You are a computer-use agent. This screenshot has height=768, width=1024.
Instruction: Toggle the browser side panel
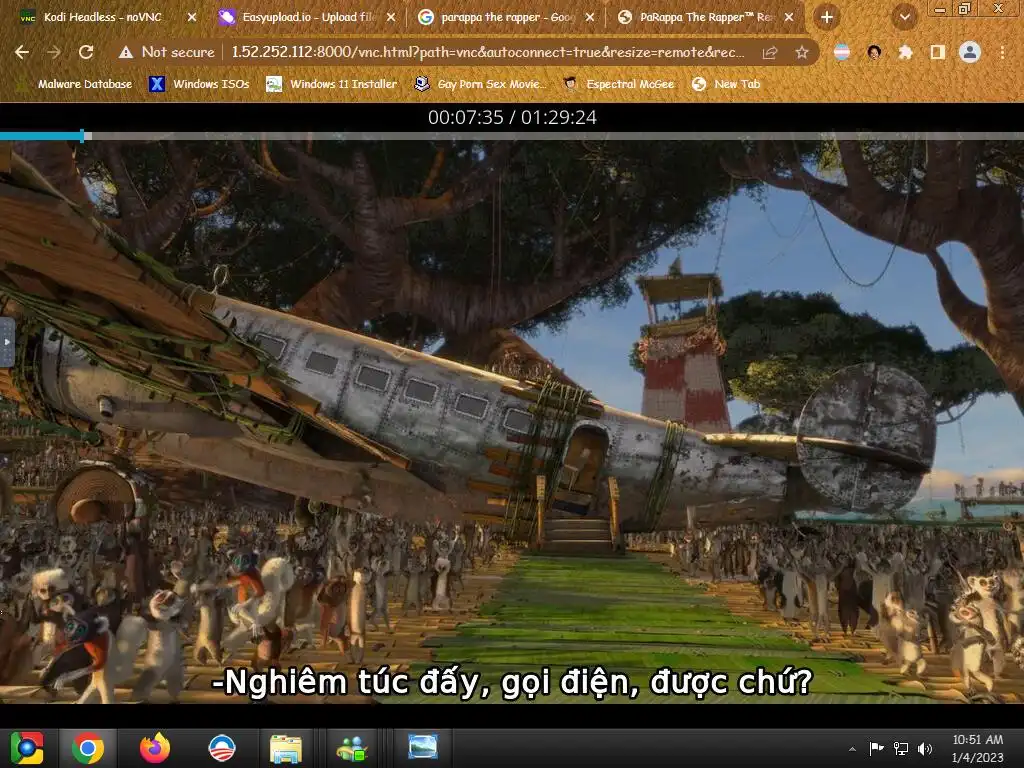click(938, 52)
